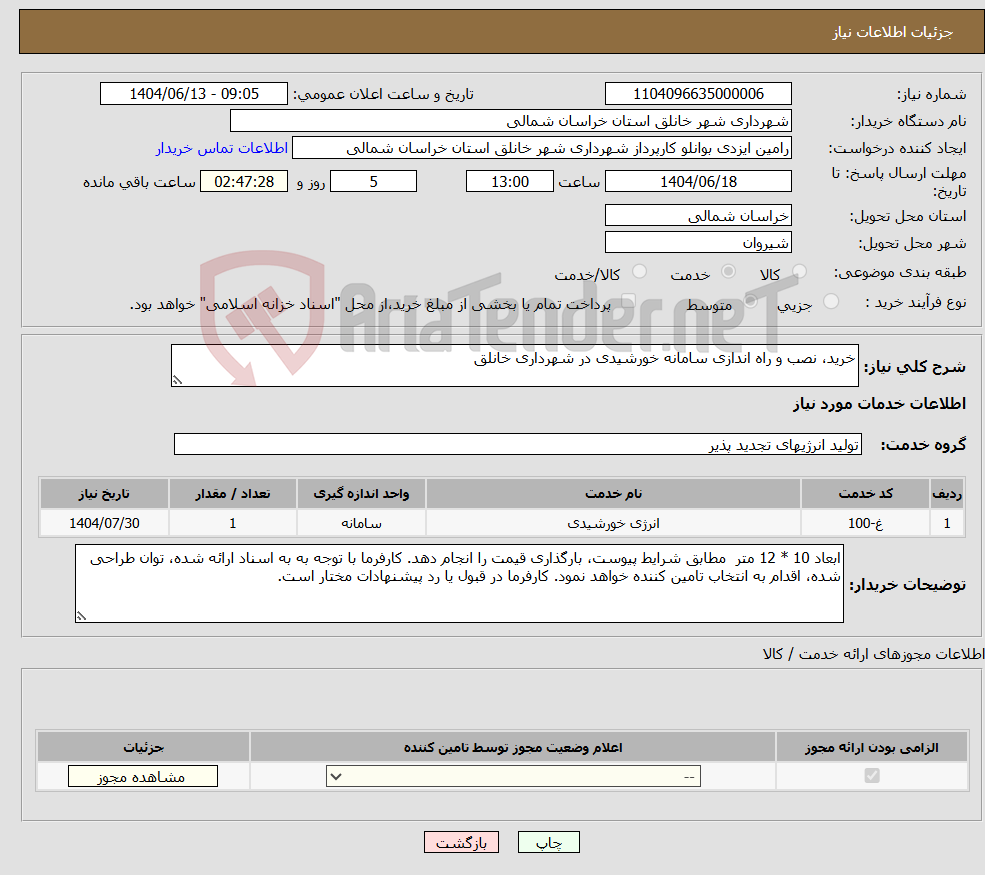
Task: Click the remaining time field 02:47:28
Action: tap(244, 182)
